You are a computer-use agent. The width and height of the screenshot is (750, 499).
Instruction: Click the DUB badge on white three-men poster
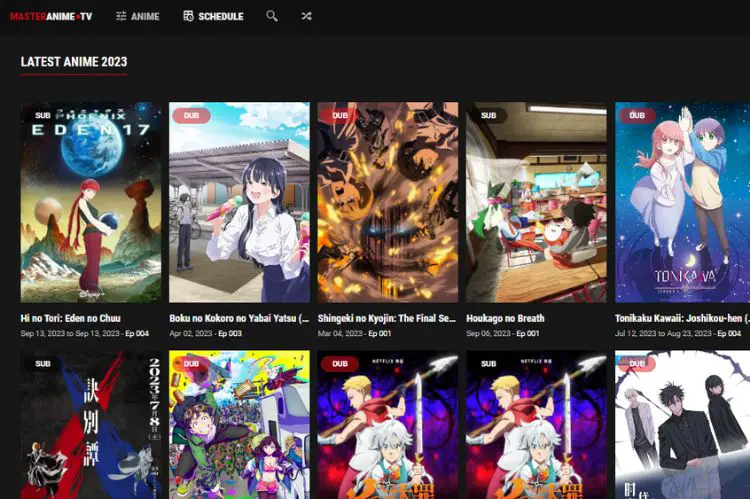coord(637,364)
